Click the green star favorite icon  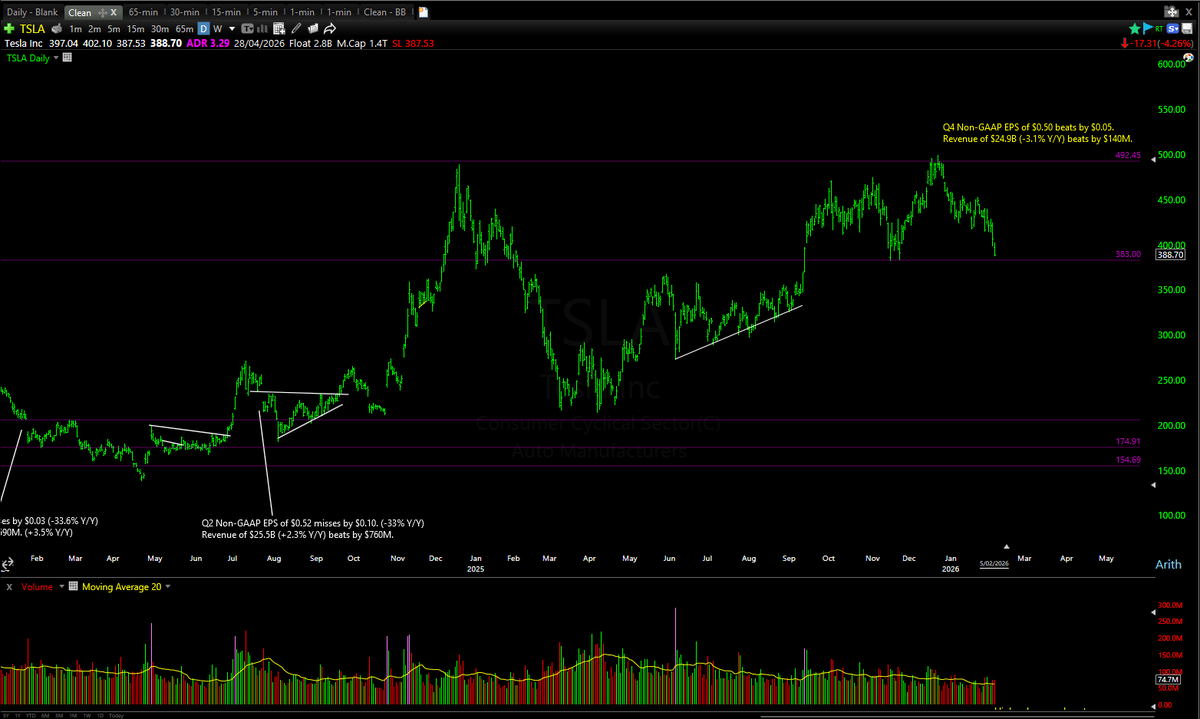tap(1135, 28)
